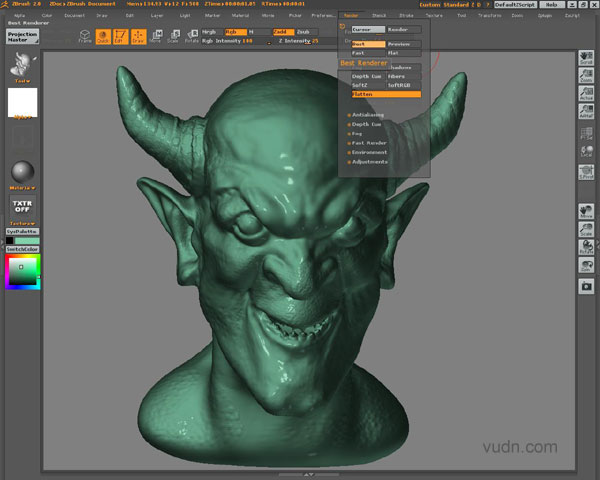Toggle Depth Cue button in Render palette
Screen dimensions: 600x480
point(368,76)
